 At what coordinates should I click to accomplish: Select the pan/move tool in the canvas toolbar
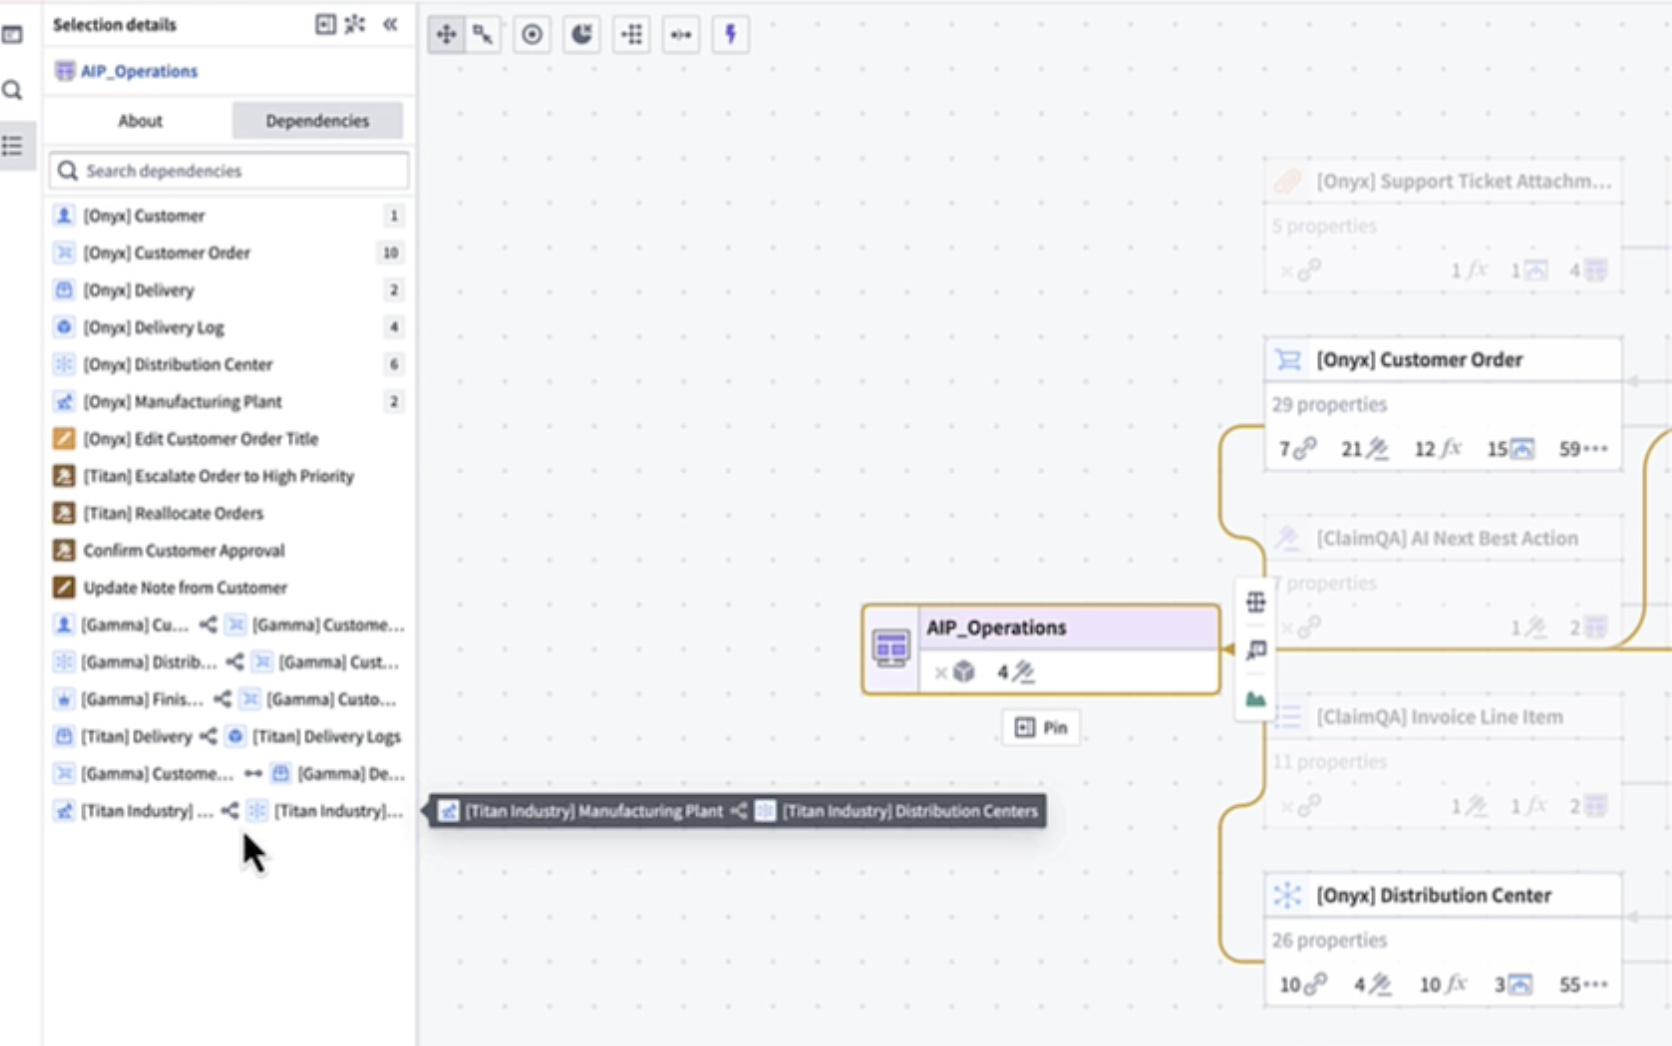coord(446,34)
